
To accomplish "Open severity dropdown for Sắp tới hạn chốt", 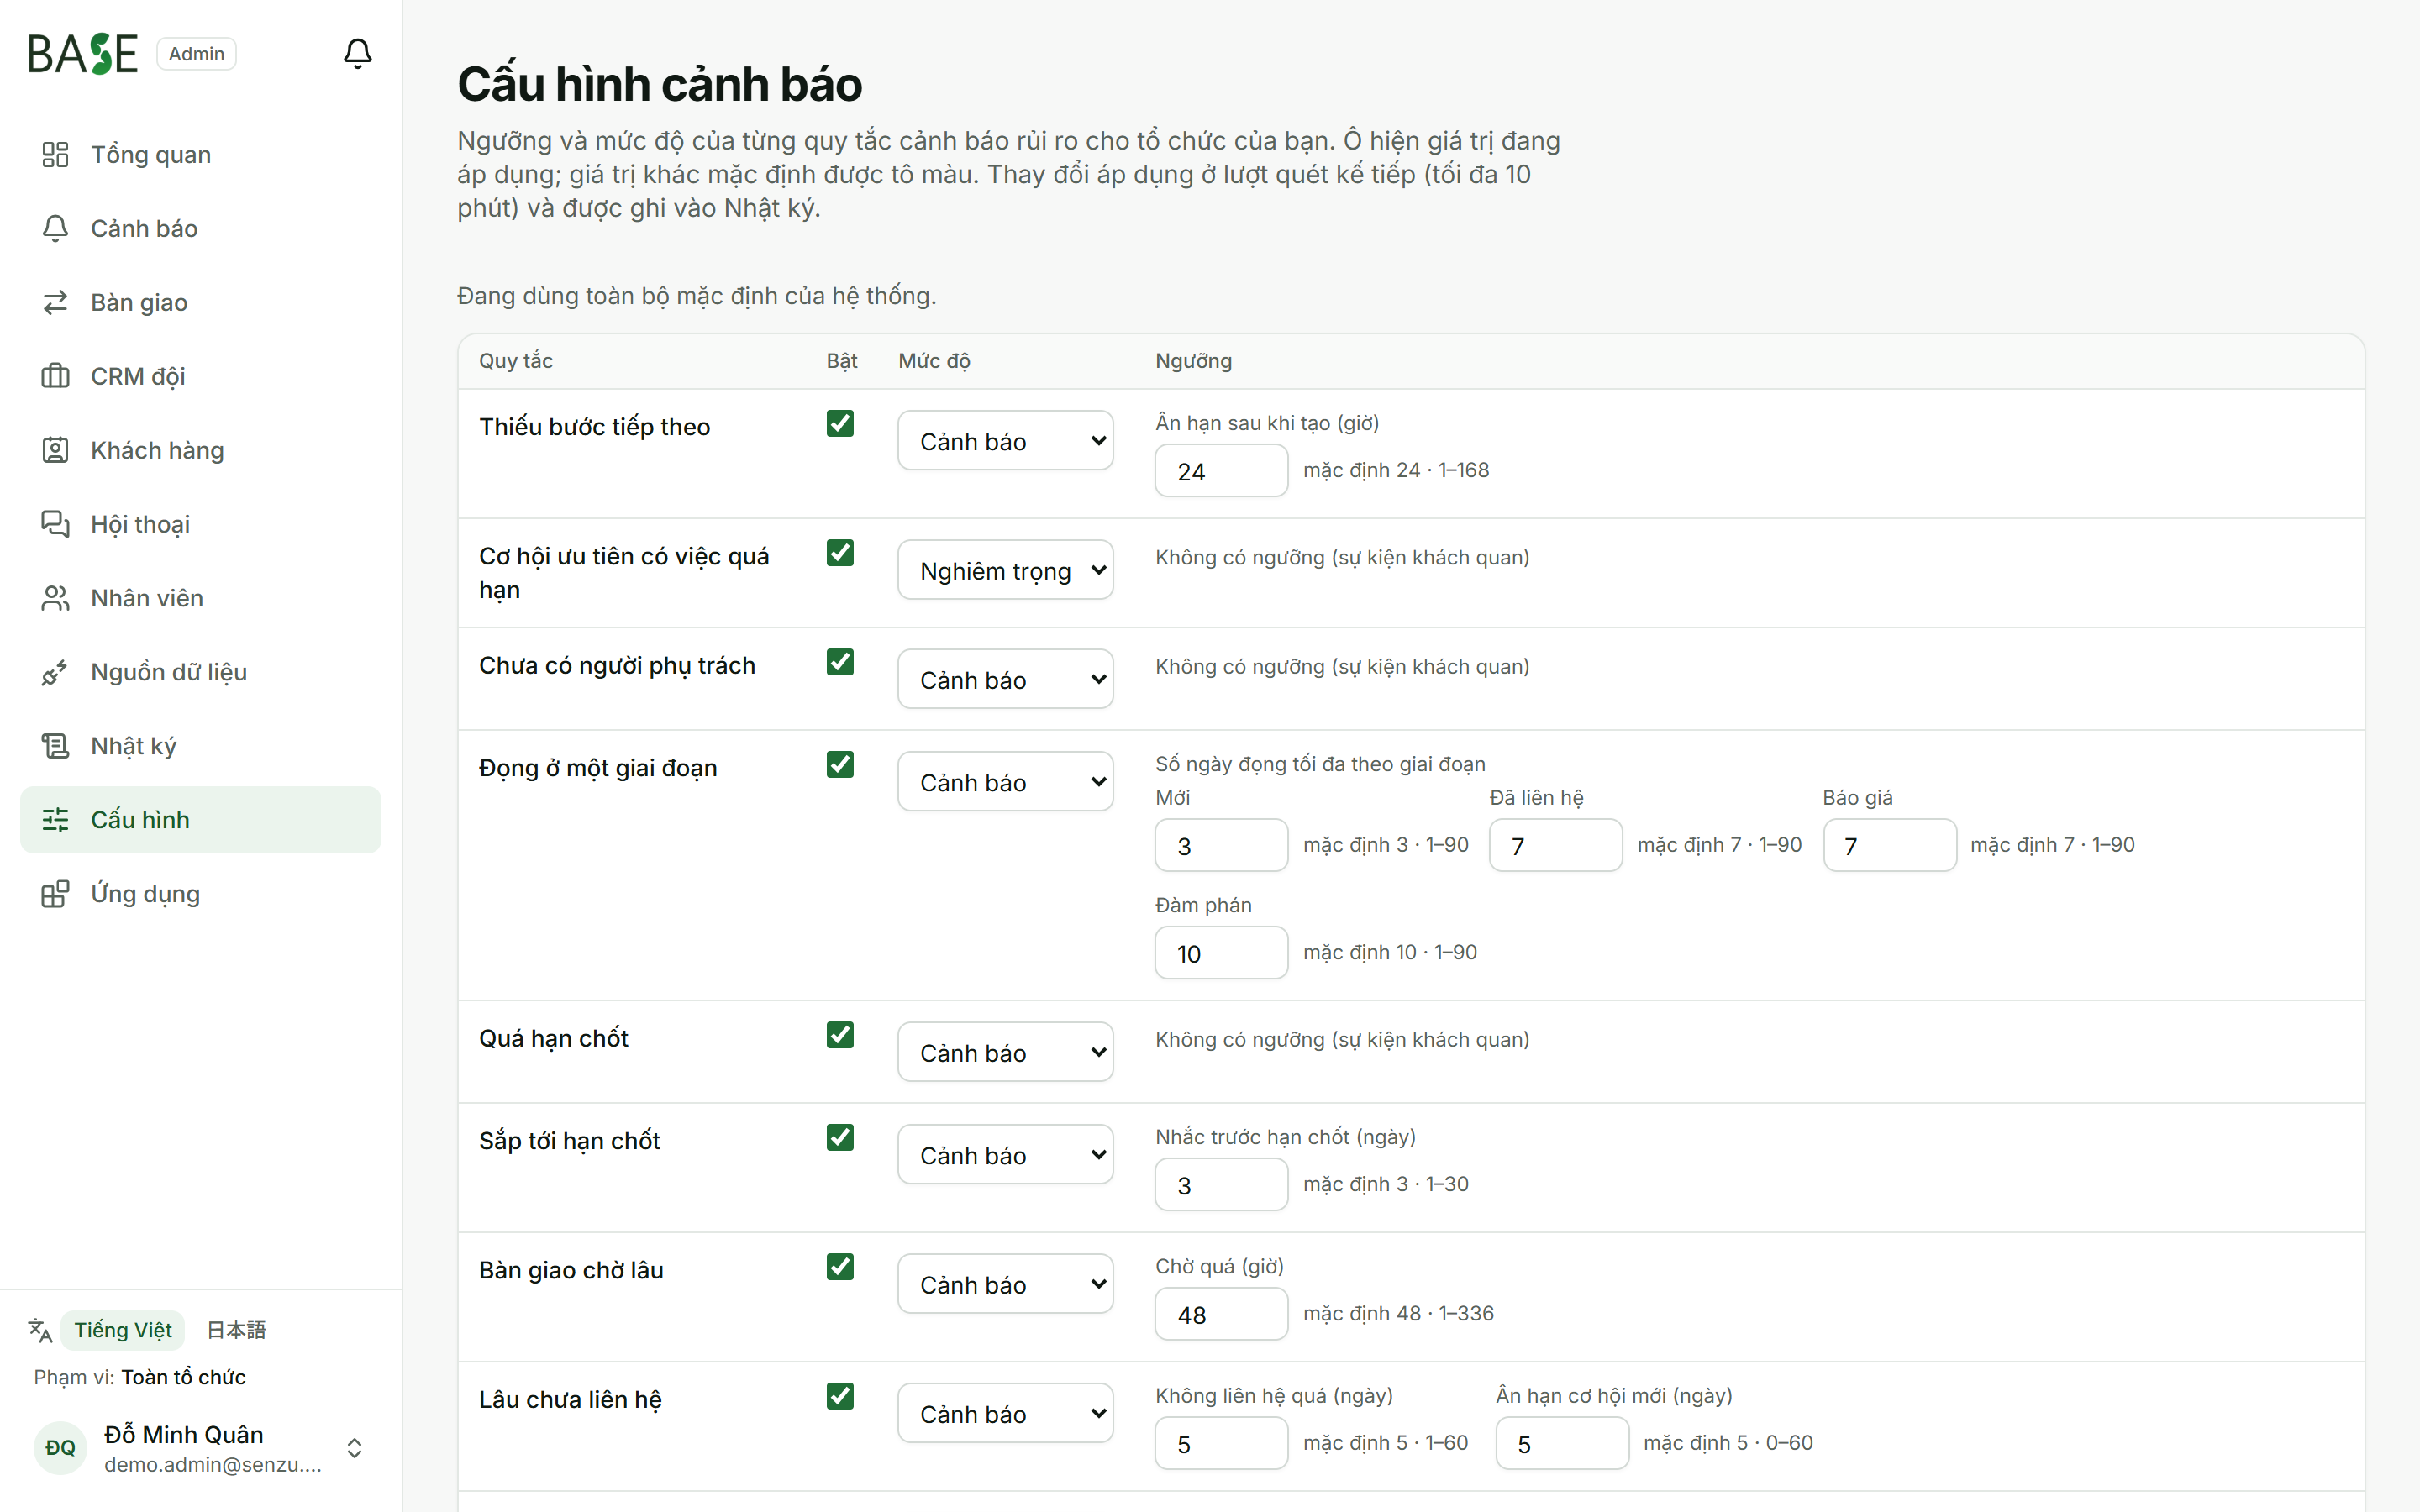I will [1005, 1155].
